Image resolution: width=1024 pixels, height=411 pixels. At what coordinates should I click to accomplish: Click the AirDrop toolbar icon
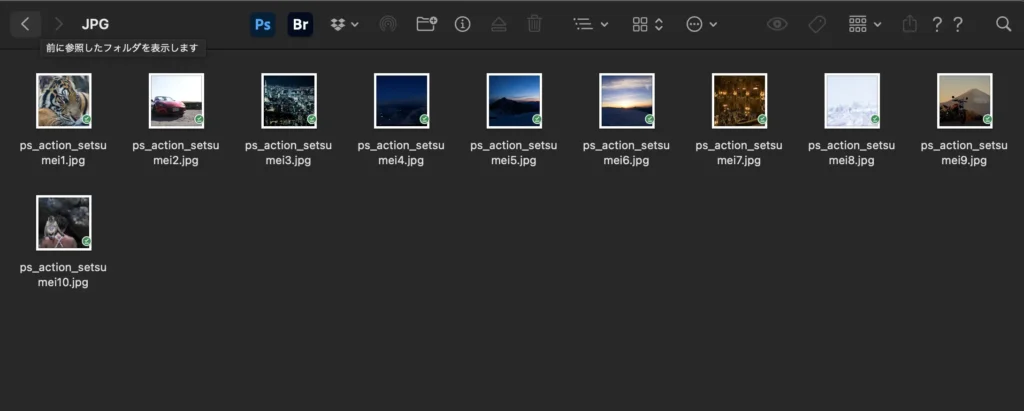pyautogui.click(x=387, y=24)
